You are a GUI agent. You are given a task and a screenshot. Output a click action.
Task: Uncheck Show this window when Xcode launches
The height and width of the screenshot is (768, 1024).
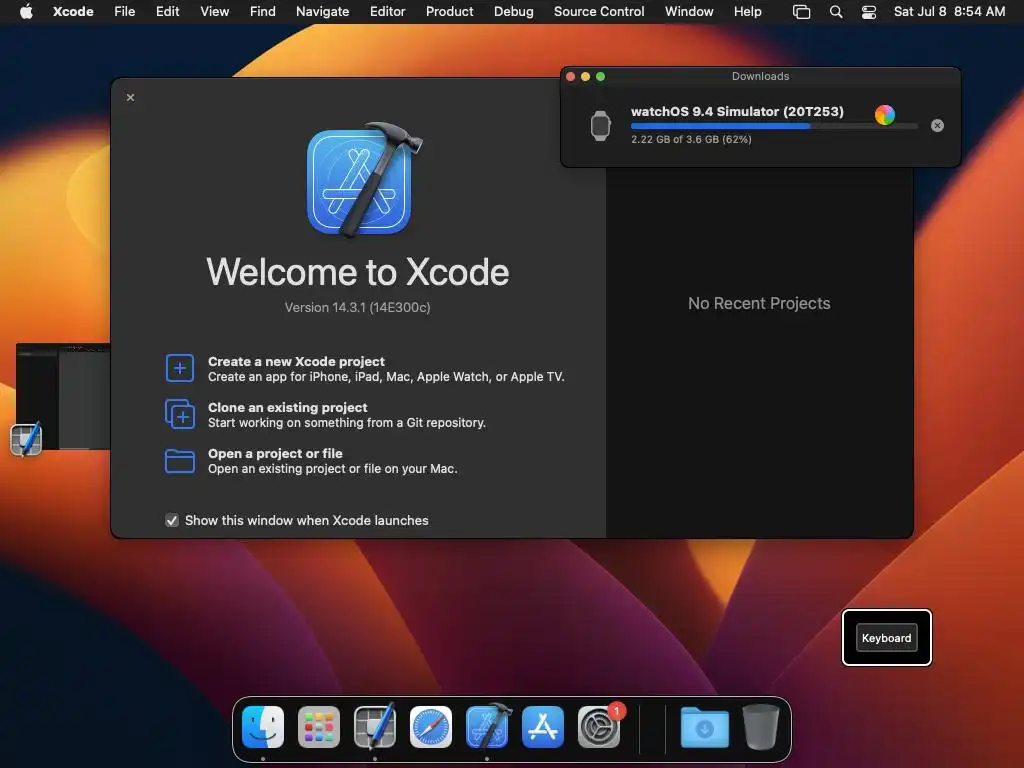click(172, 520)
